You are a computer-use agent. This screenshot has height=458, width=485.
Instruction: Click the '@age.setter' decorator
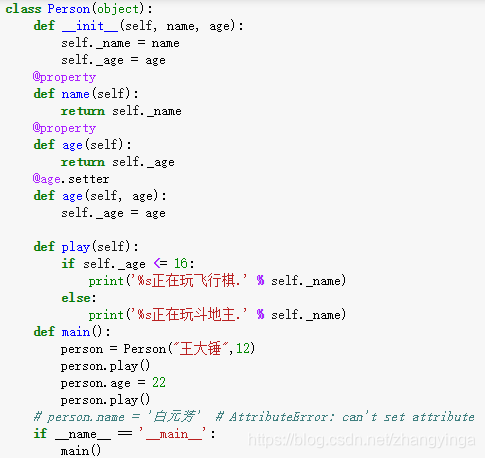(x=71, y=179)
